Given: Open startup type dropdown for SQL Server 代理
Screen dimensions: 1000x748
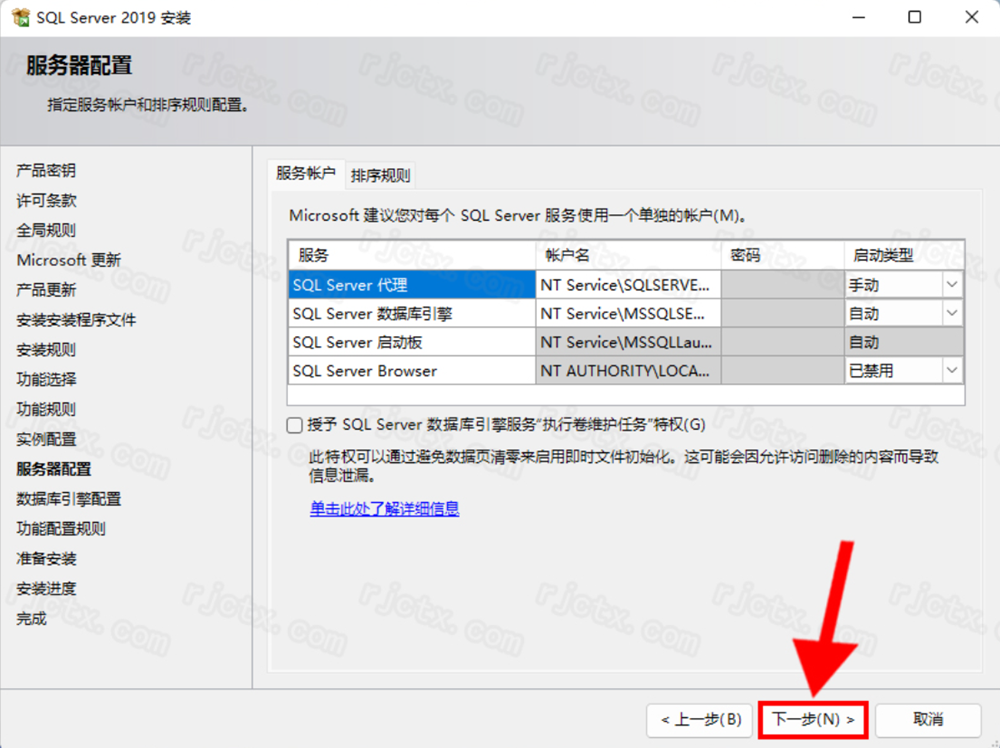Looking at the screenshot, I should click(x=951, y=285).
